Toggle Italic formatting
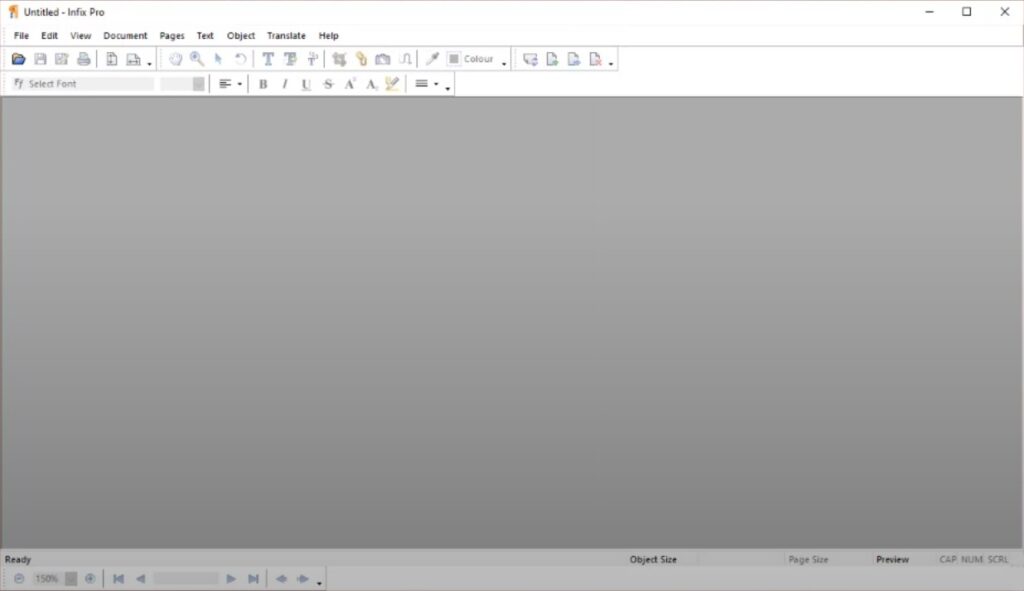This screenshot has width=1024, height=591. (x=285, y=84)
